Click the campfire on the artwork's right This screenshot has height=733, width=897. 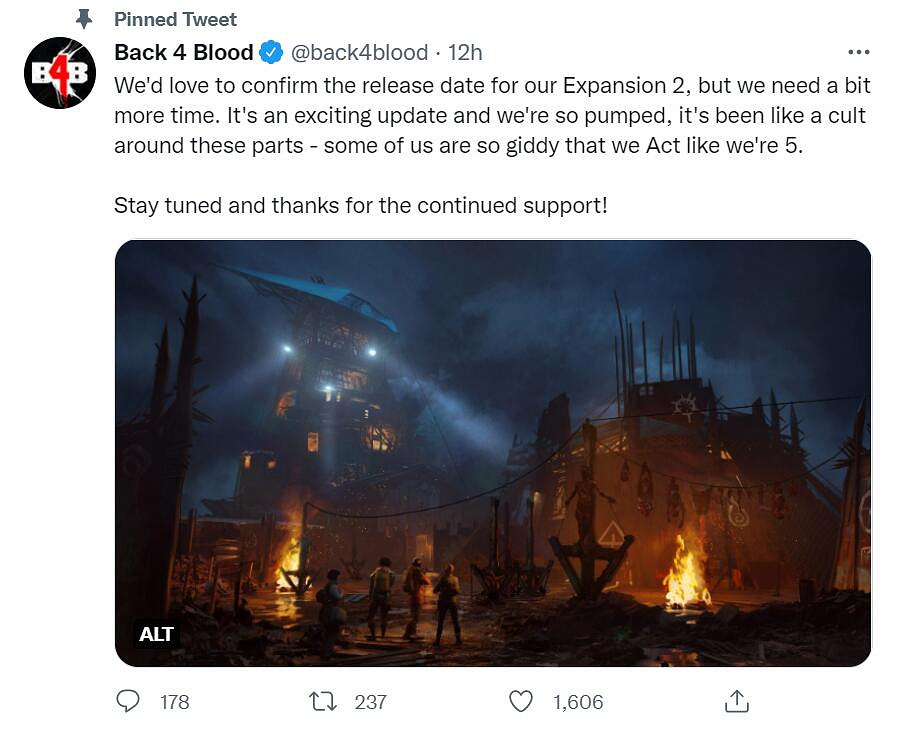point(686,573)
